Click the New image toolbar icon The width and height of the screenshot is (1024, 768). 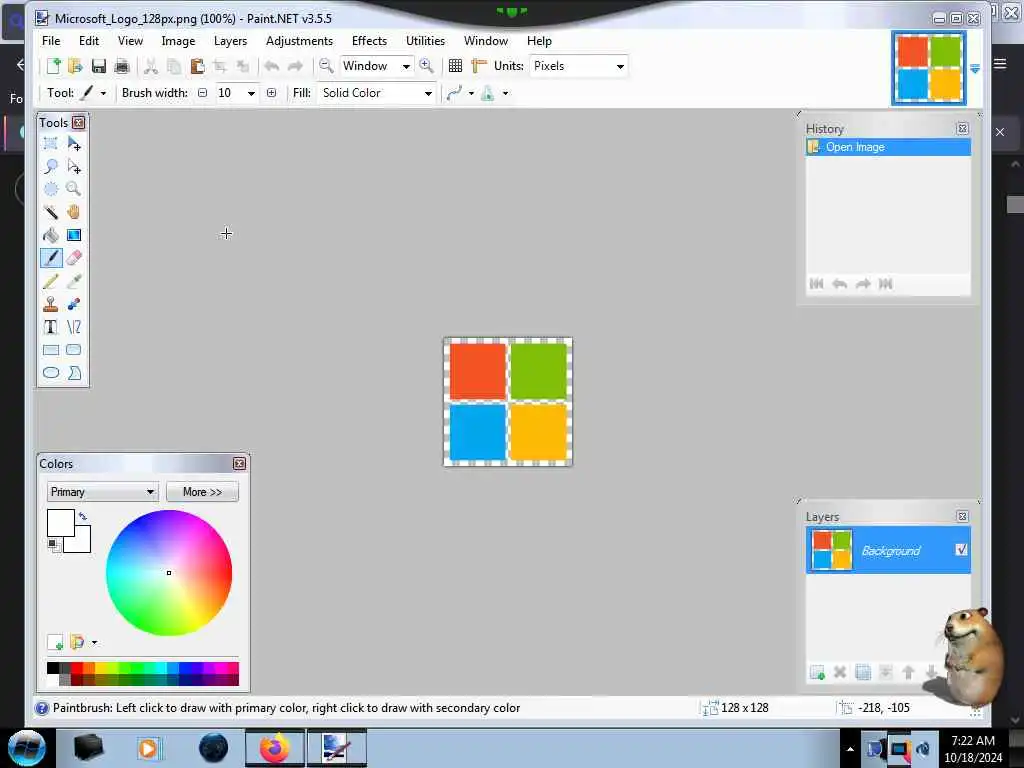[x=54, y=66]
